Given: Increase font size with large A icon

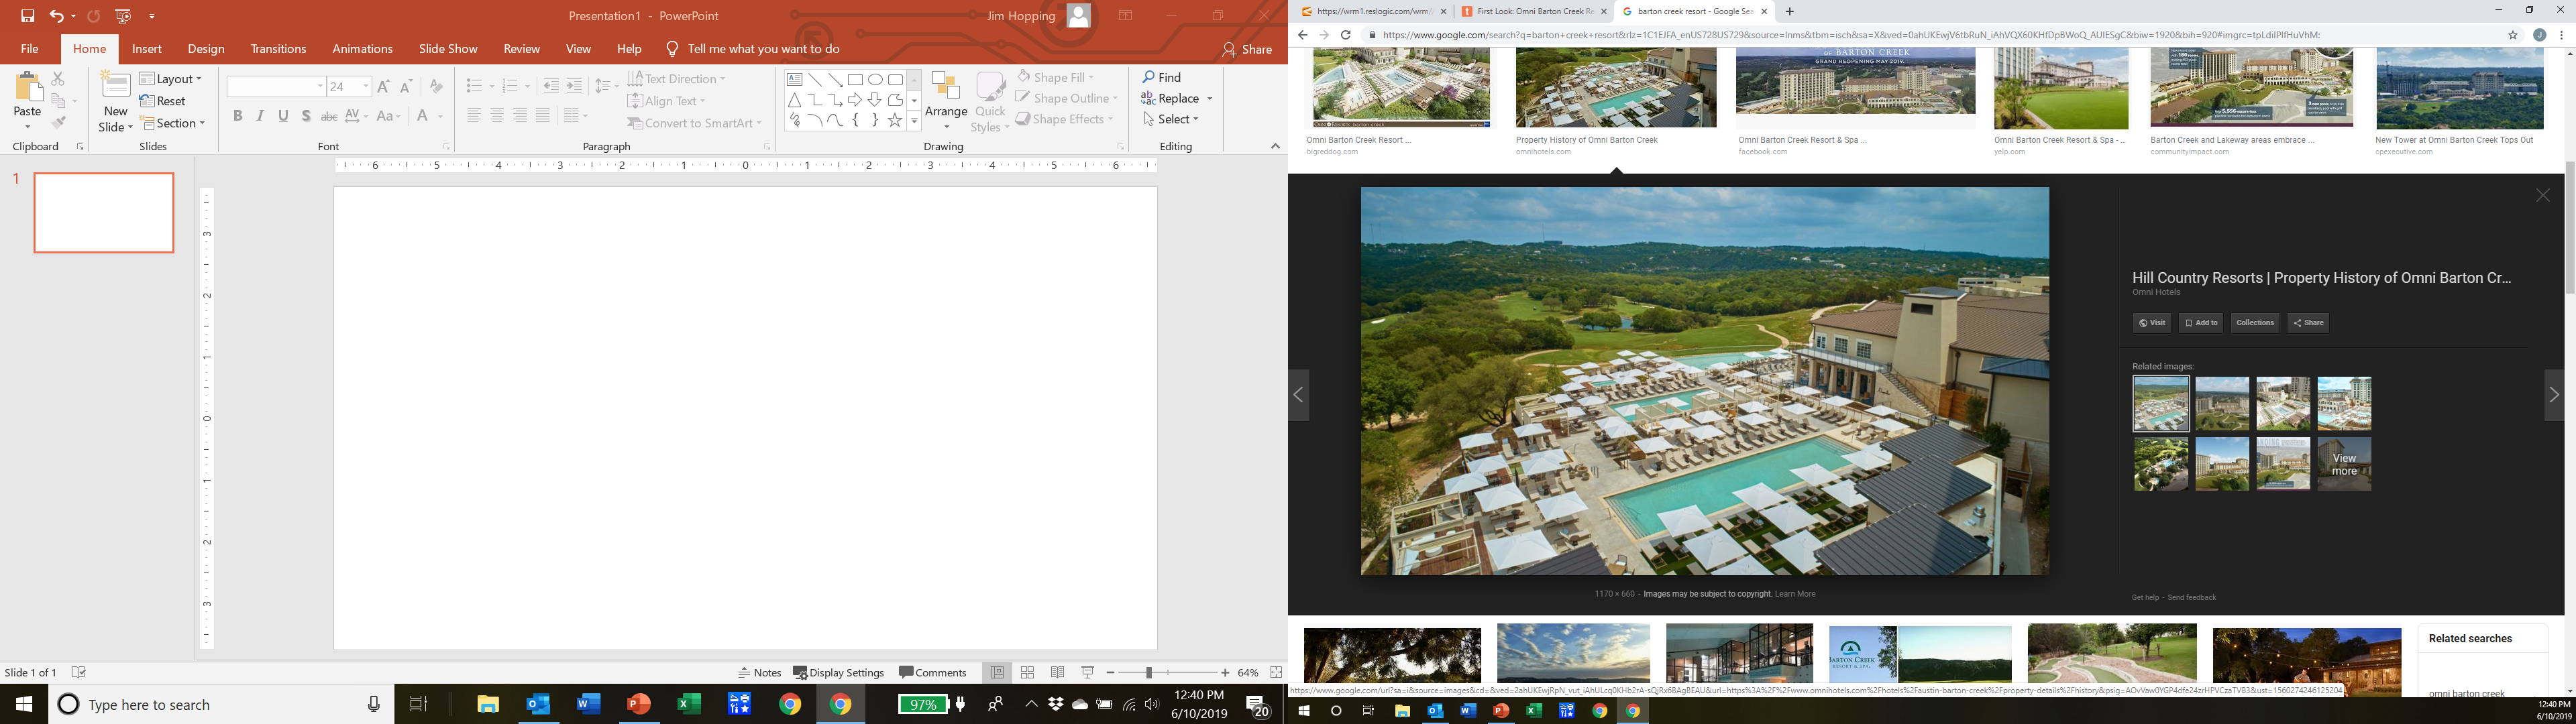Looking at the screenshot, I should click(384, 87).
